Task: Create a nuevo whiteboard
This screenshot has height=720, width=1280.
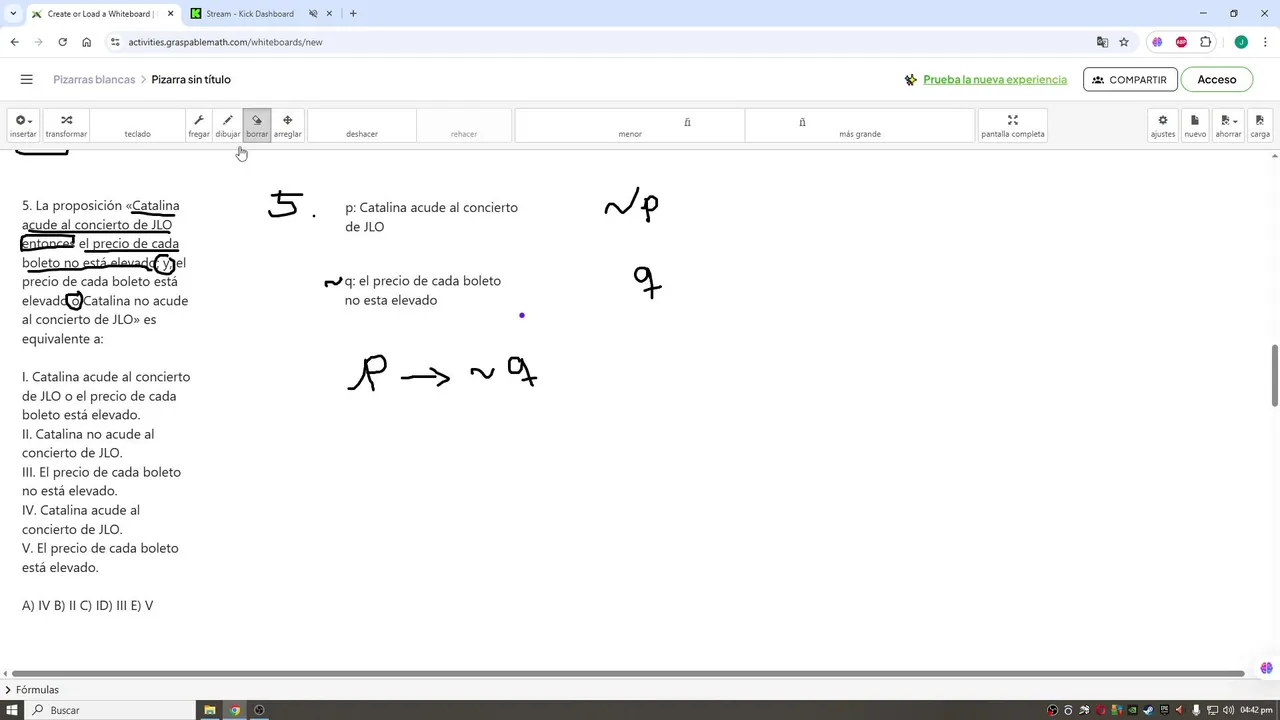Action: pos(1195,126)
